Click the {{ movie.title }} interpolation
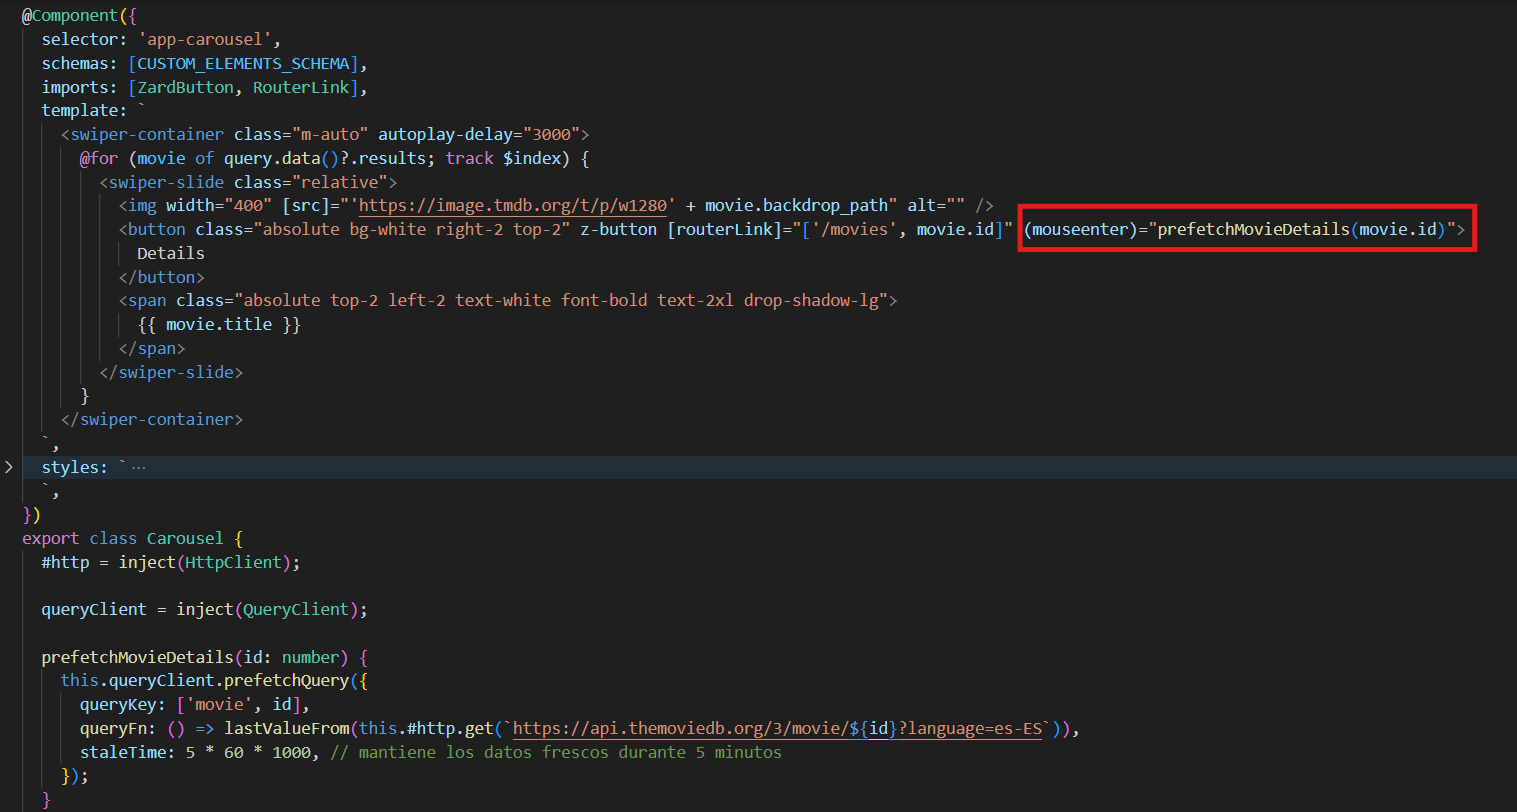The height and width of the screenshot is (812, 1517). pos(219,324)
